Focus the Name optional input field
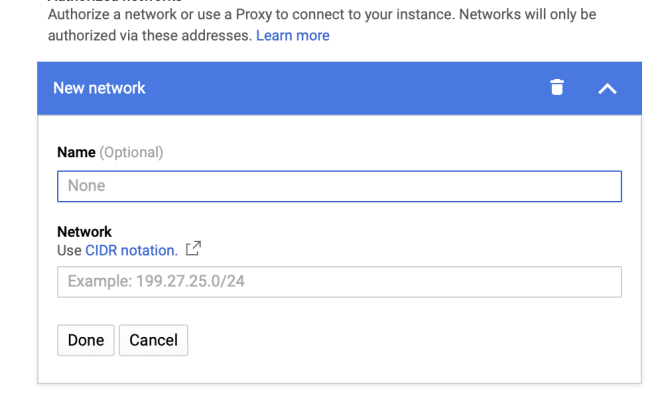 339,186
